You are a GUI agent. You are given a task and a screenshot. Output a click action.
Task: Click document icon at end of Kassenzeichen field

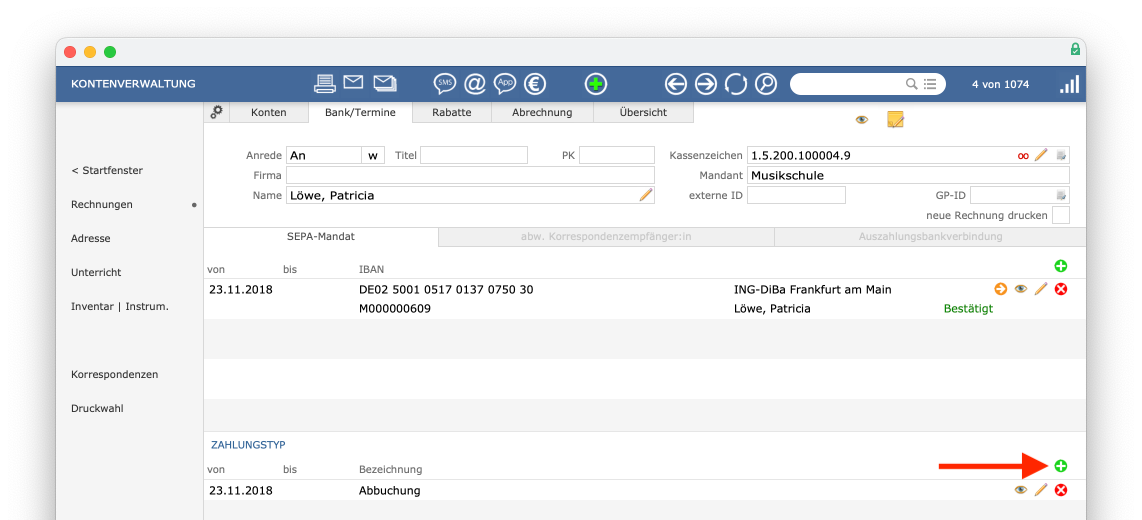pos(1061,155)
